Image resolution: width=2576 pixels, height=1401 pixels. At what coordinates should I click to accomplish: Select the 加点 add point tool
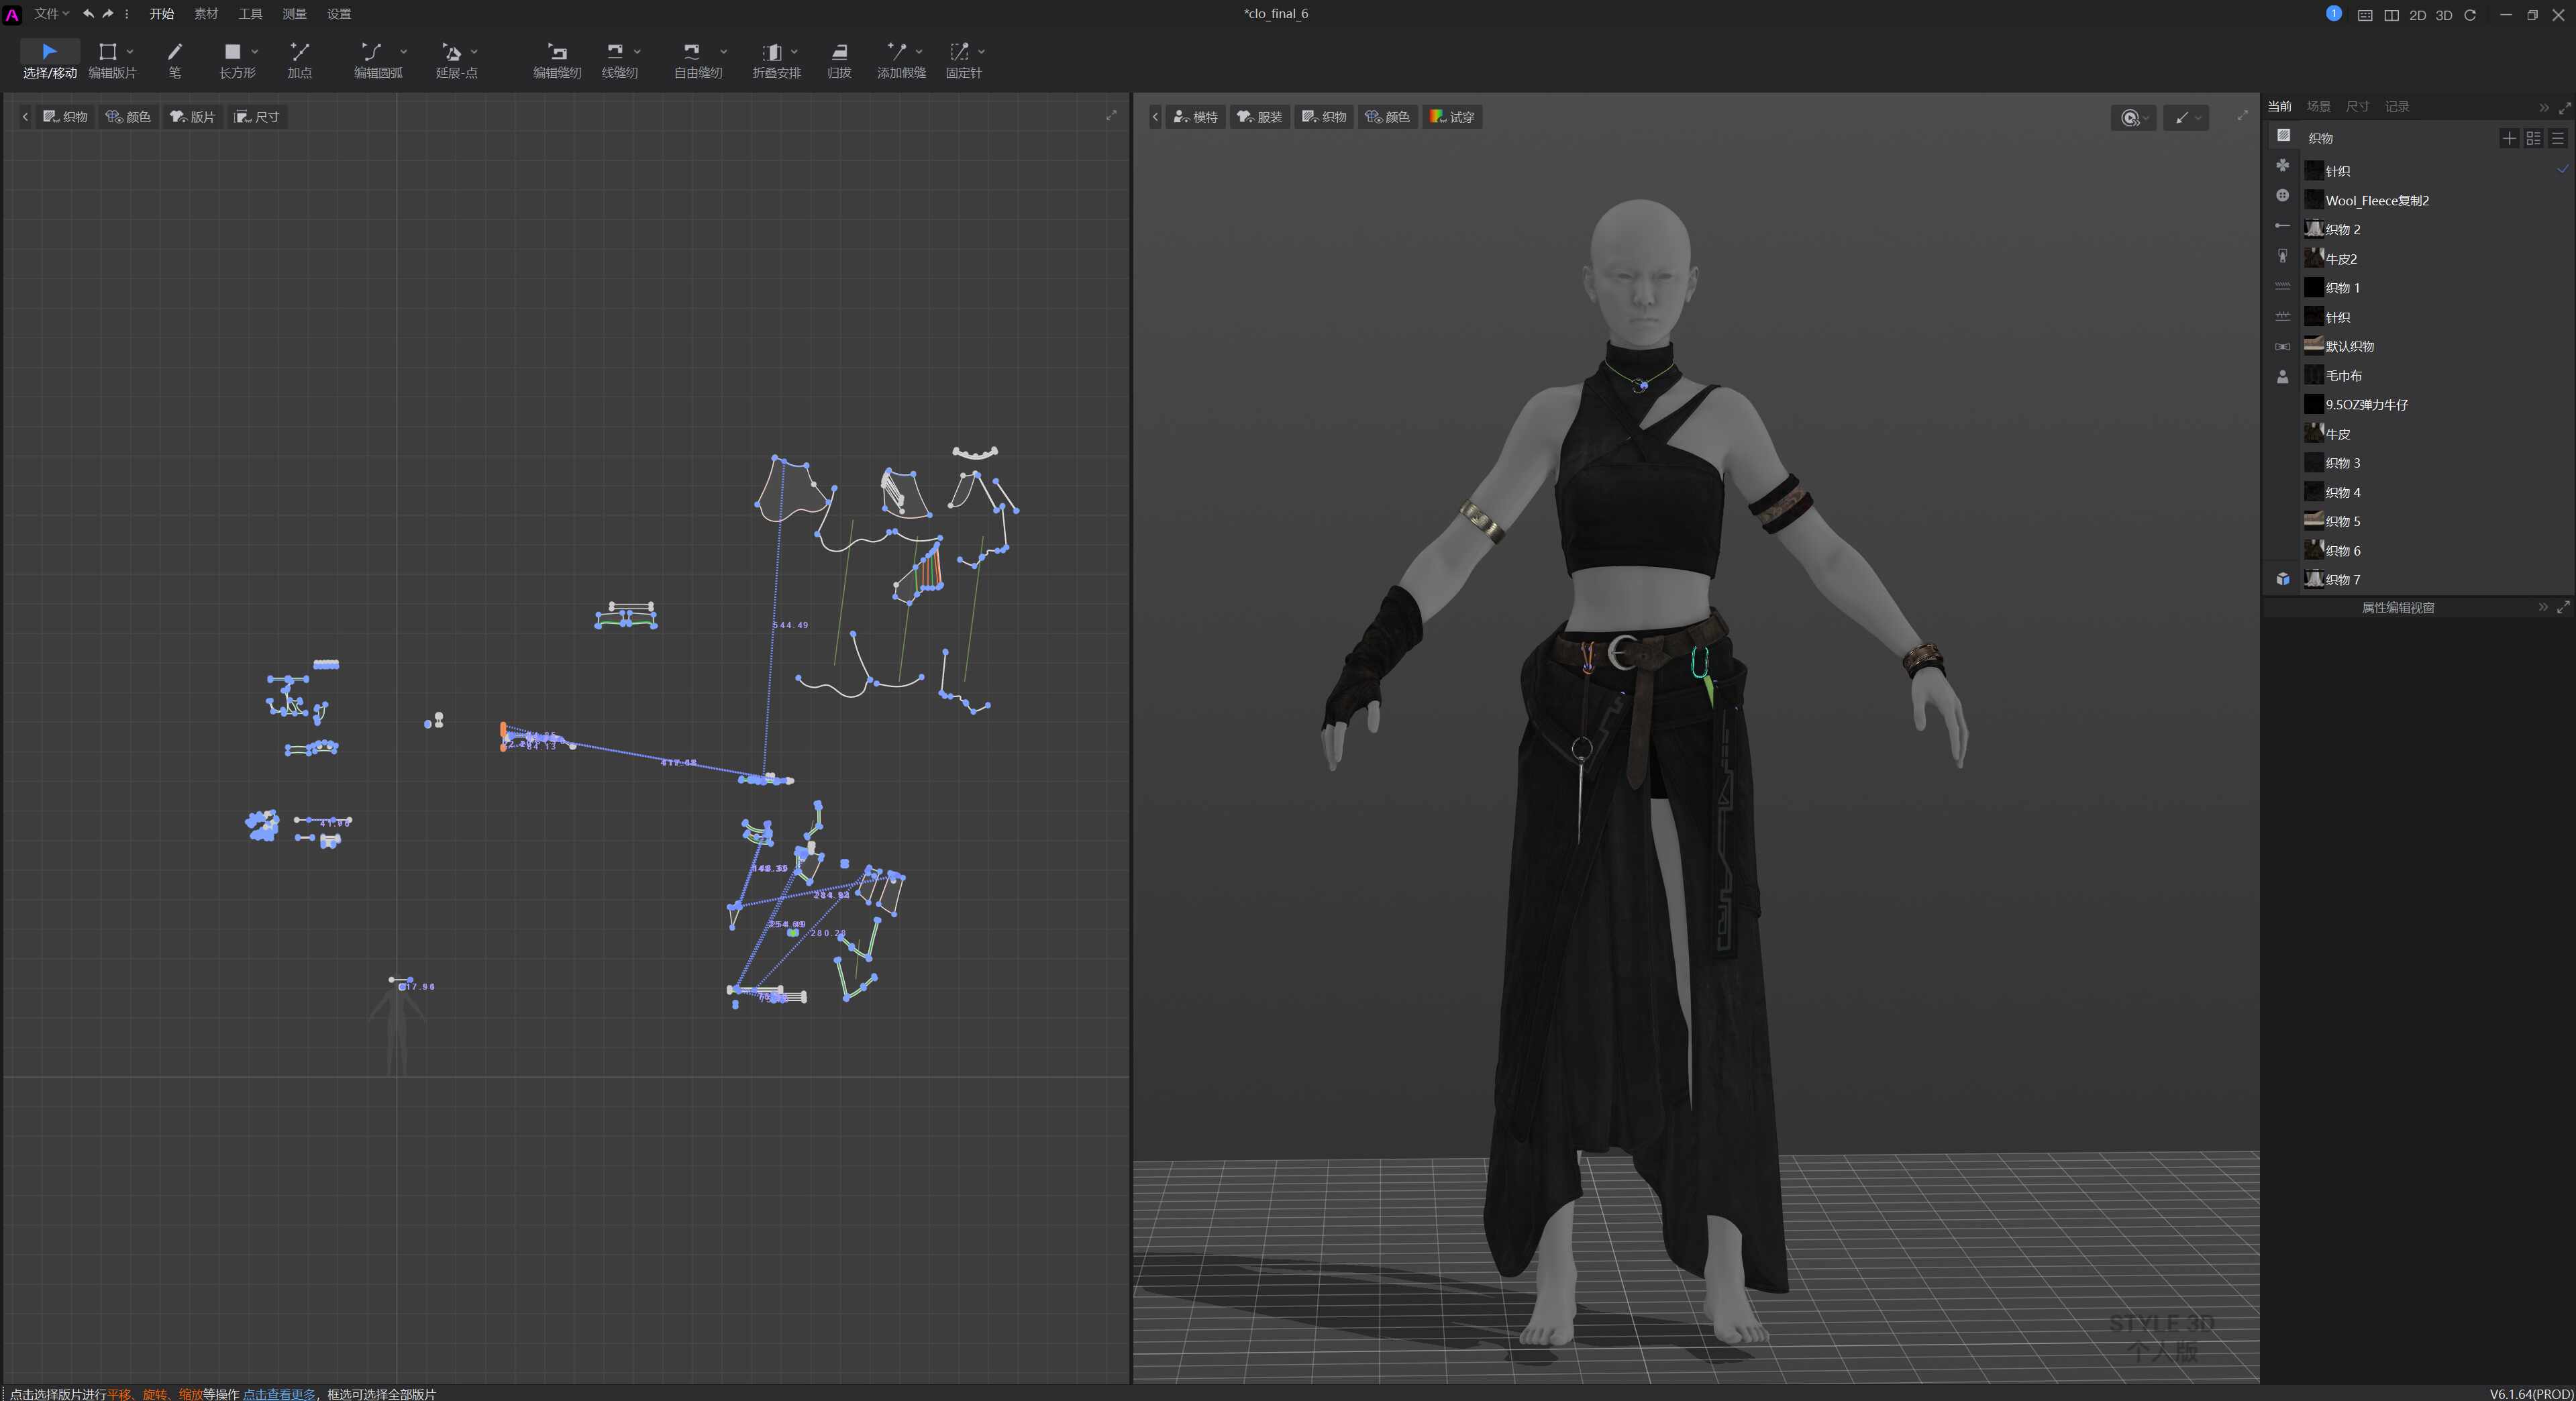[299, 60]
